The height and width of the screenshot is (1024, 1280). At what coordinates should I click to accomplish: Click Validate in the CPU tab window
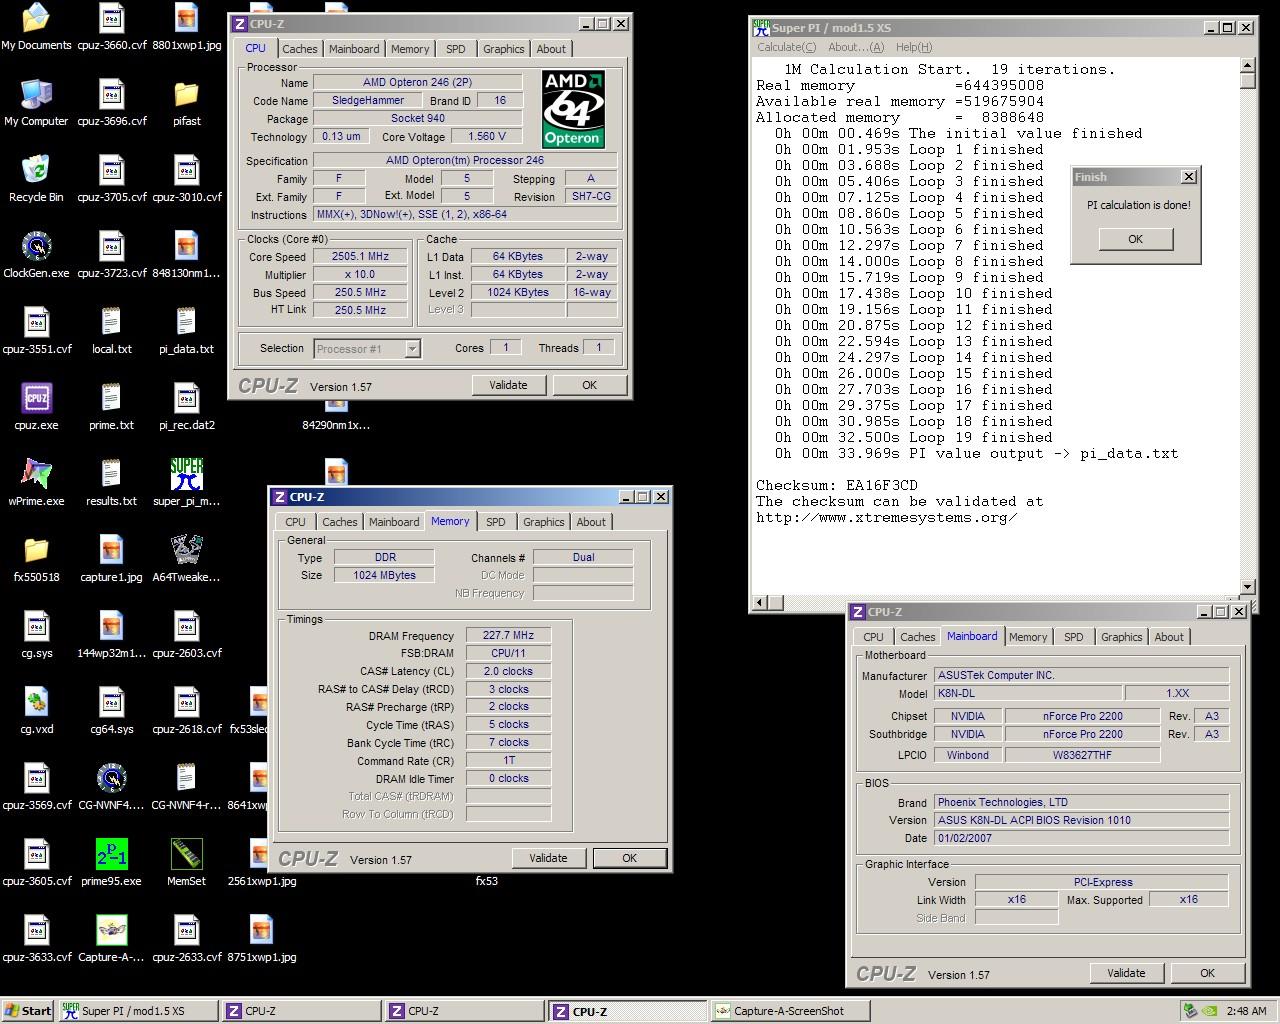(508, 385)
